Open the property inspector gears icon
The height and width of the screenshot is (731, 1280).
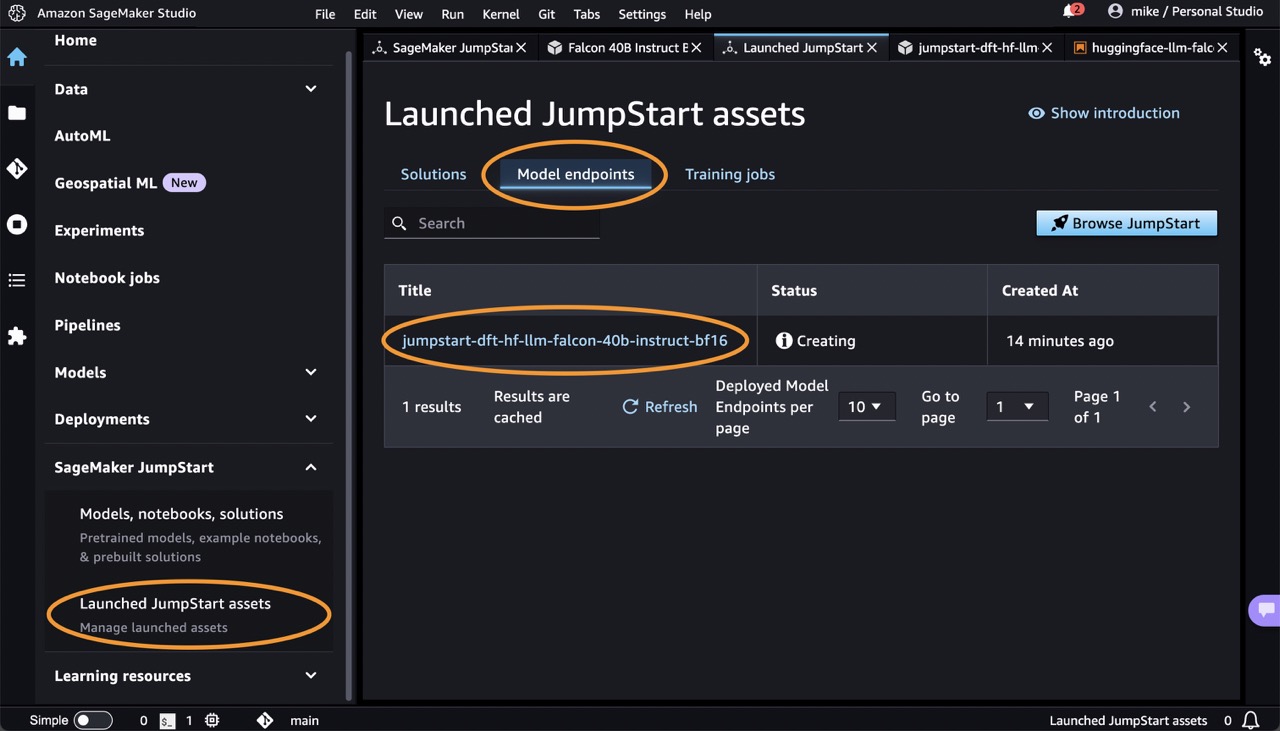[x=1263, y=57]
